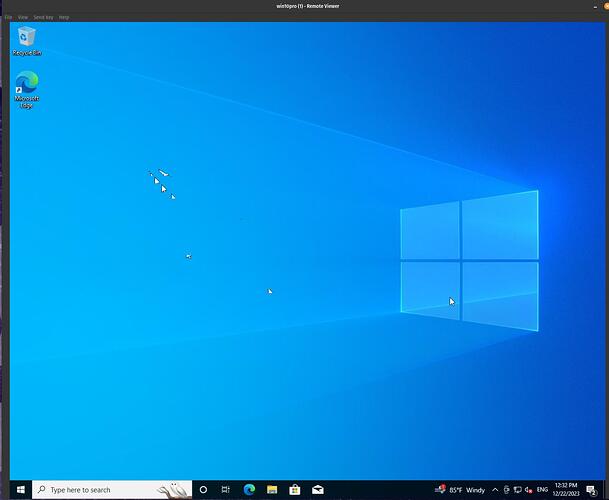Click the news and interests badge icon
Image resolution: width=609 pixels, height=500 pixels.
(440, 489)
